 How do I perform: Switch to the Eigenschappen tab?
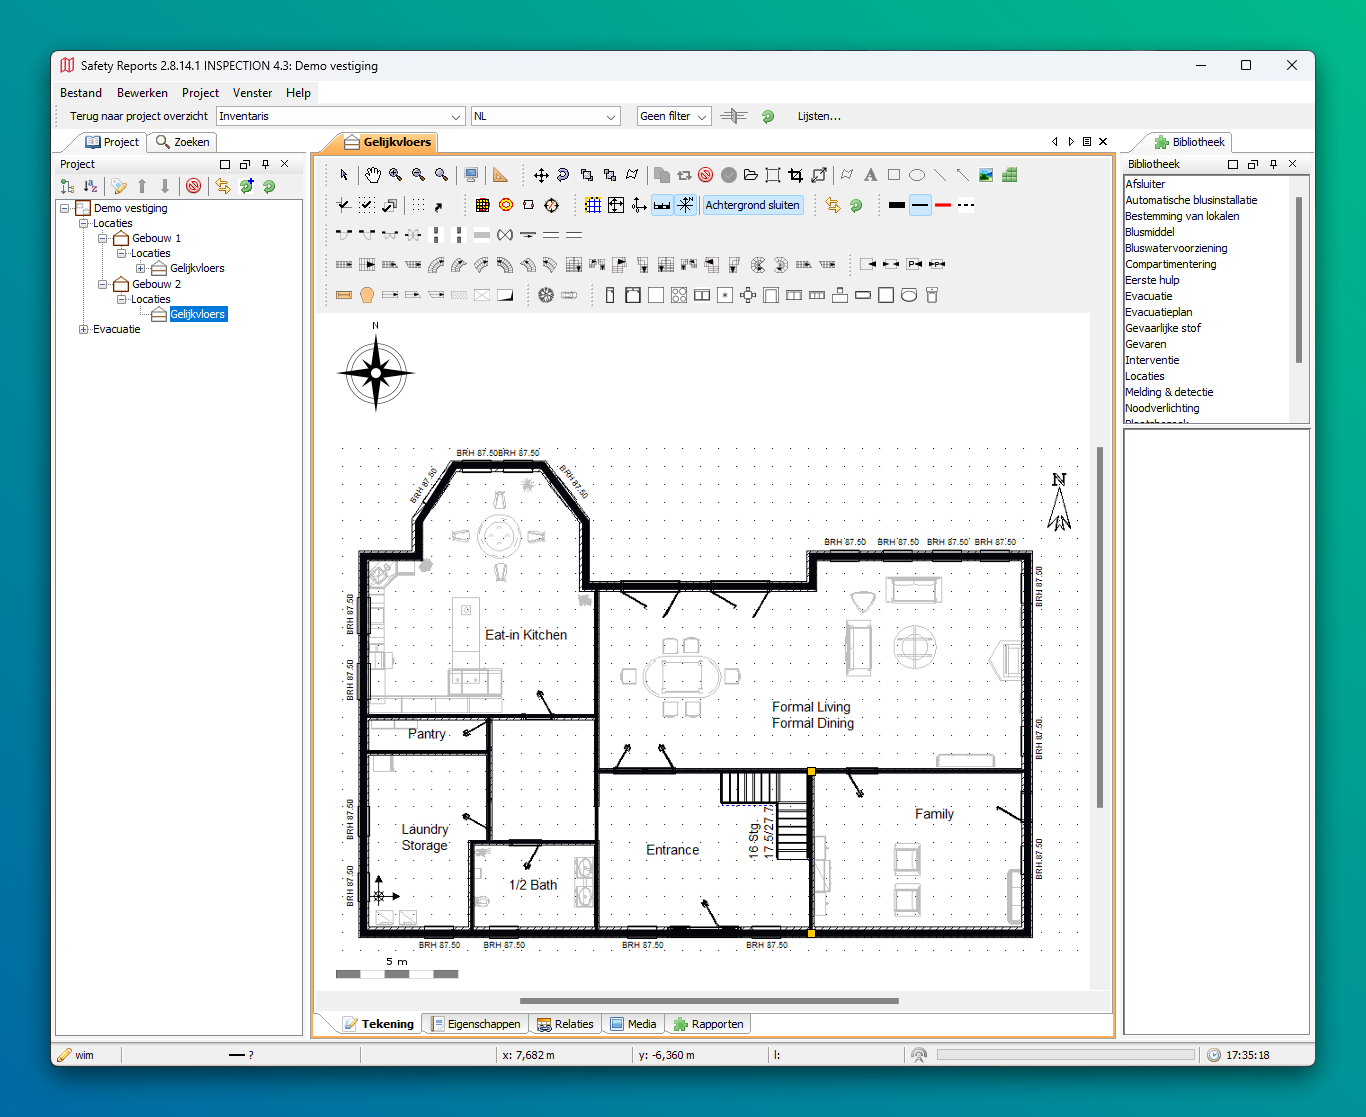click(x=476, y=1024)
